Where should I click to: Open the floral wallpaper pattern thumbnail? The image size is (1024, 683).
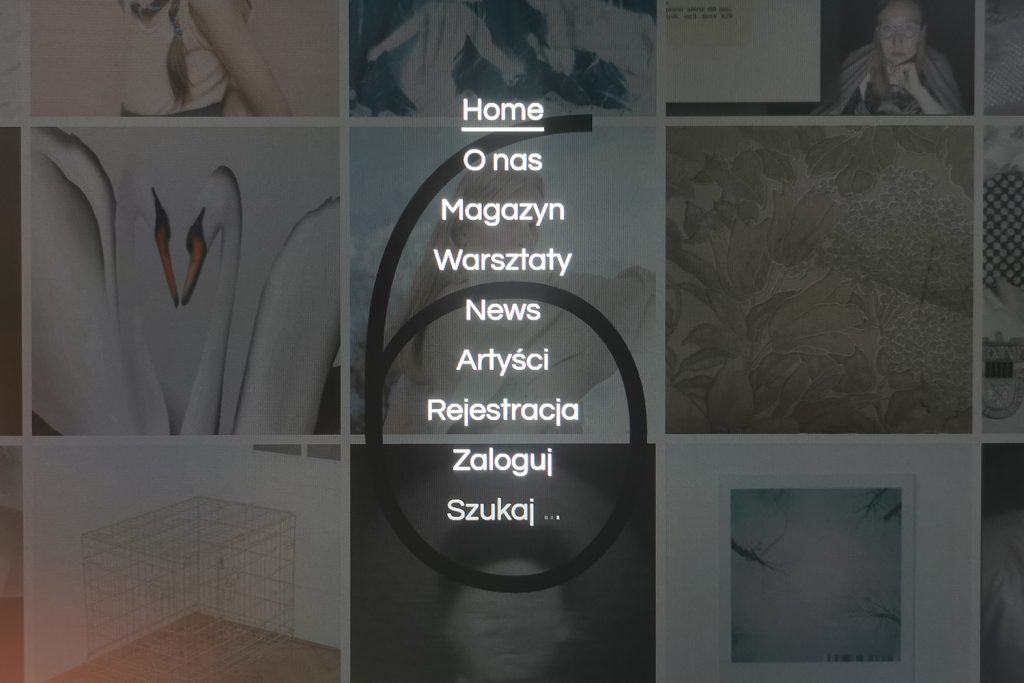[x=819, y=279]
